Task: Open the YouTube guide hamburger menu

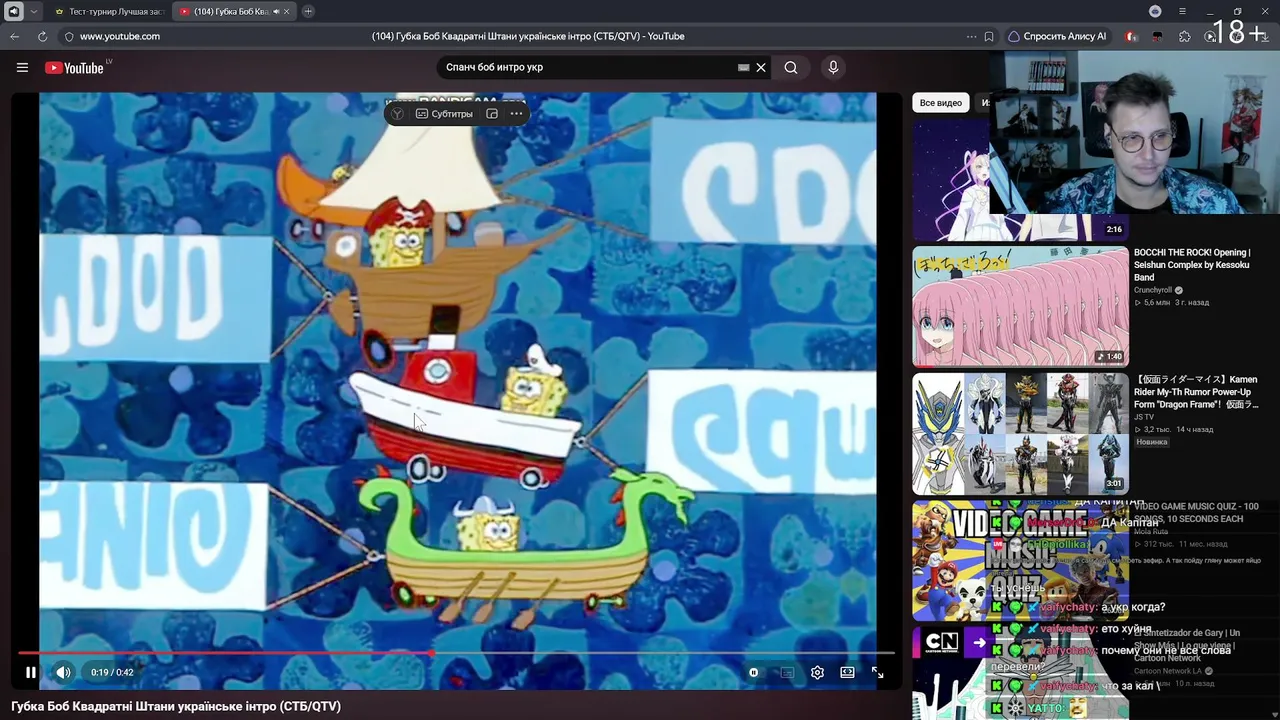Action: 22,67
